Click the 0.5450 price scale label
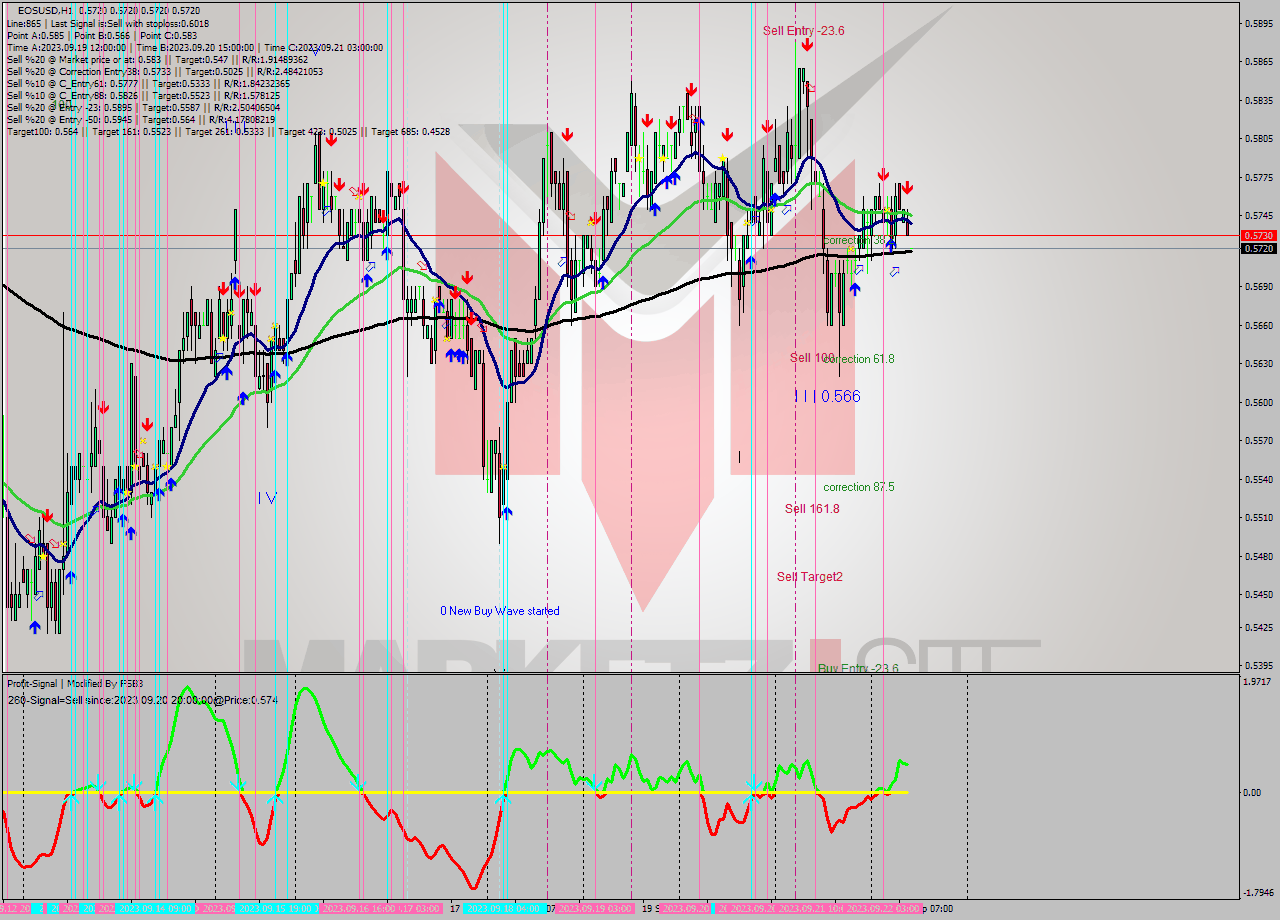This screenshot has height=920, width=1280. point(1258,595)
